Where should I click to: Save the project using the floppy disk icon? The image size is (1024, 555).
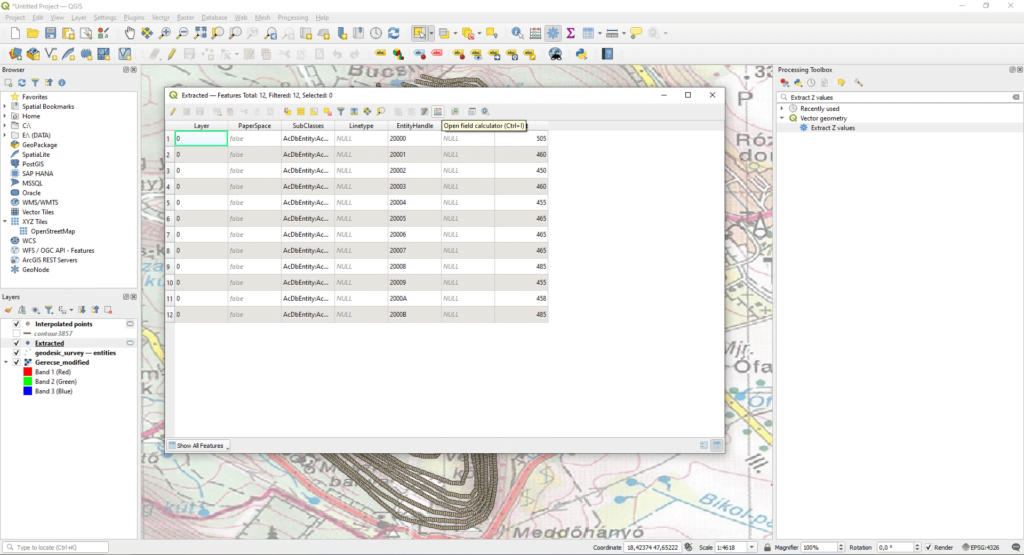pos(50,33)
